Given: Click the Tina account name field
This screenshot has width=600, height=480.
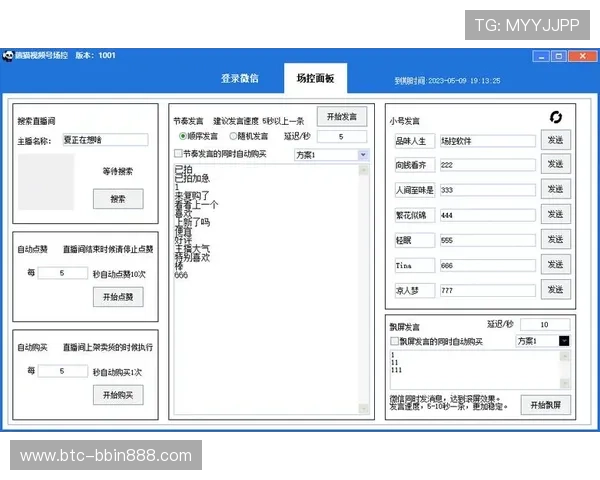Looking at the screenshot, I should tap(415, 265).
